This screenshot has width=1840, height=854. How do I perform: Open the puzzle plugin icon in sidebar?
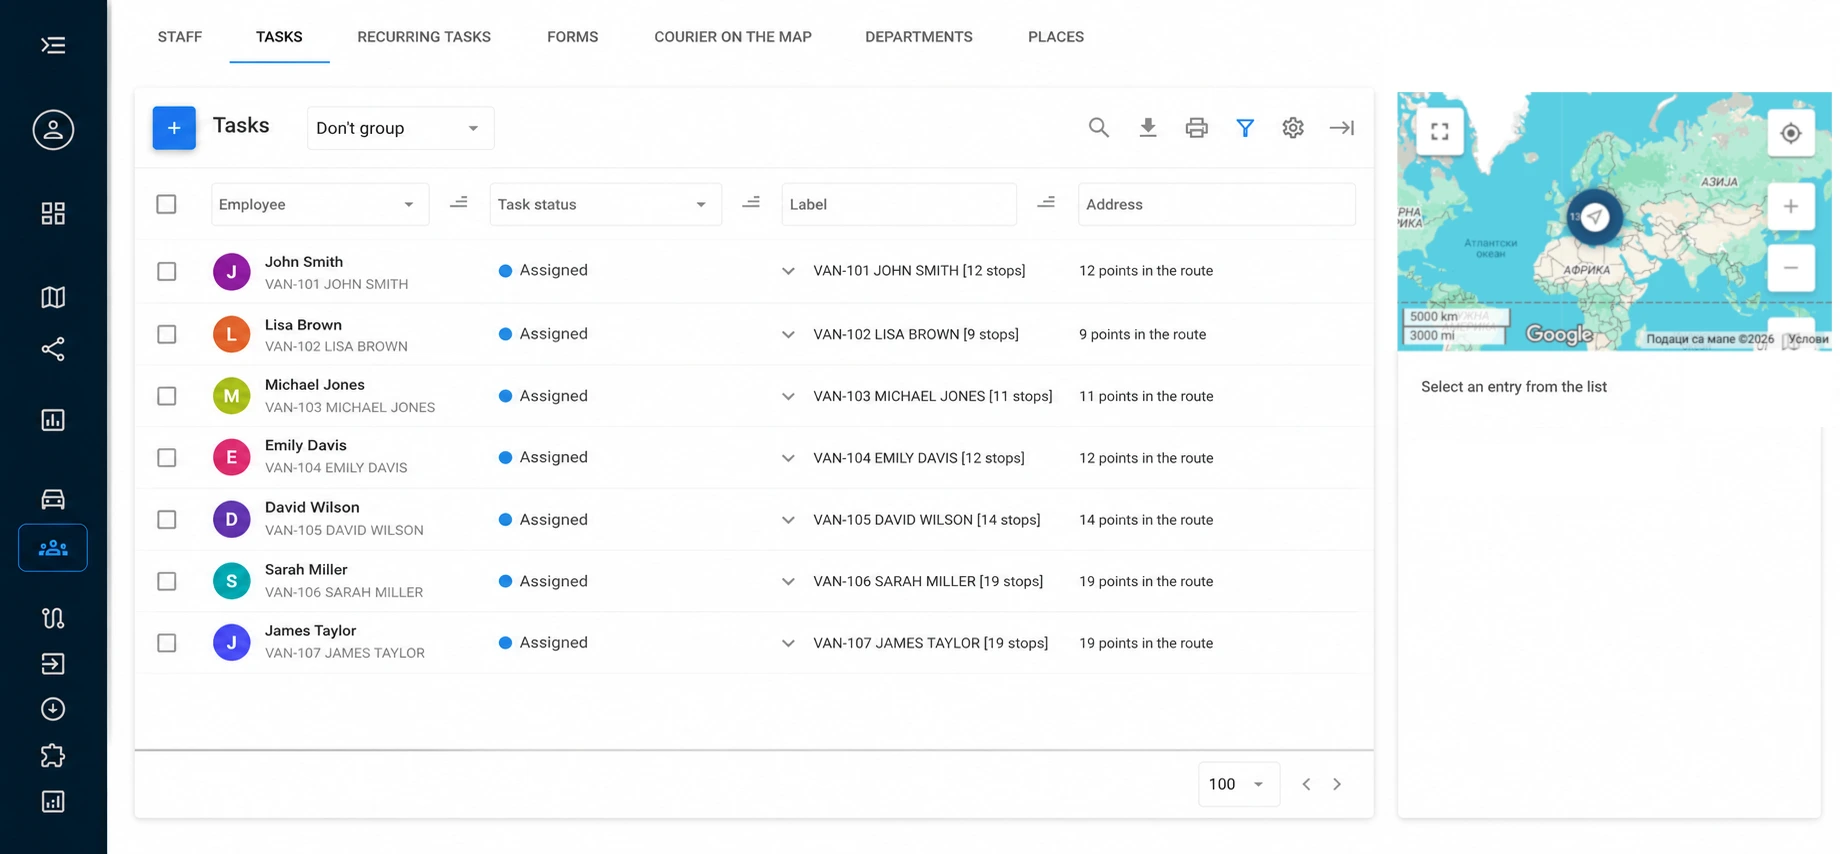pyautogui.click(x=53, y=756)
